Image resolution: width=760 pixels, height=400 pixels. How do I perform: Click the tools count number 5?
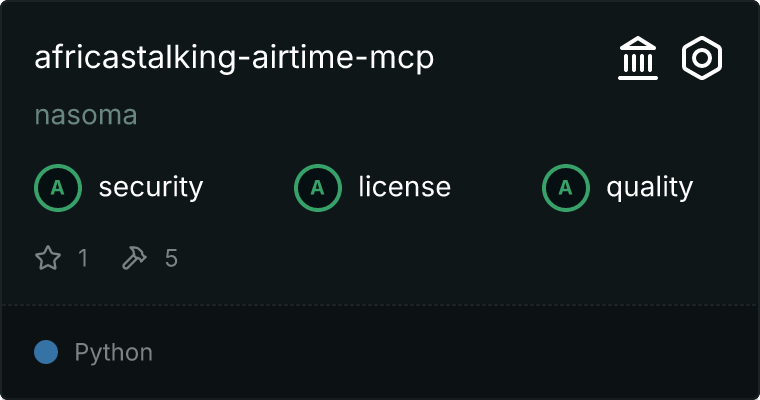[171, 258]
